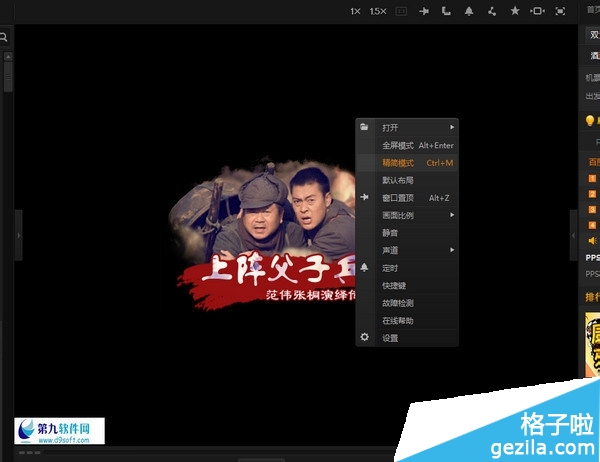Screen dimensions: 600x462
Task: Open 定时 from context menu
Action: click(407, 268)
